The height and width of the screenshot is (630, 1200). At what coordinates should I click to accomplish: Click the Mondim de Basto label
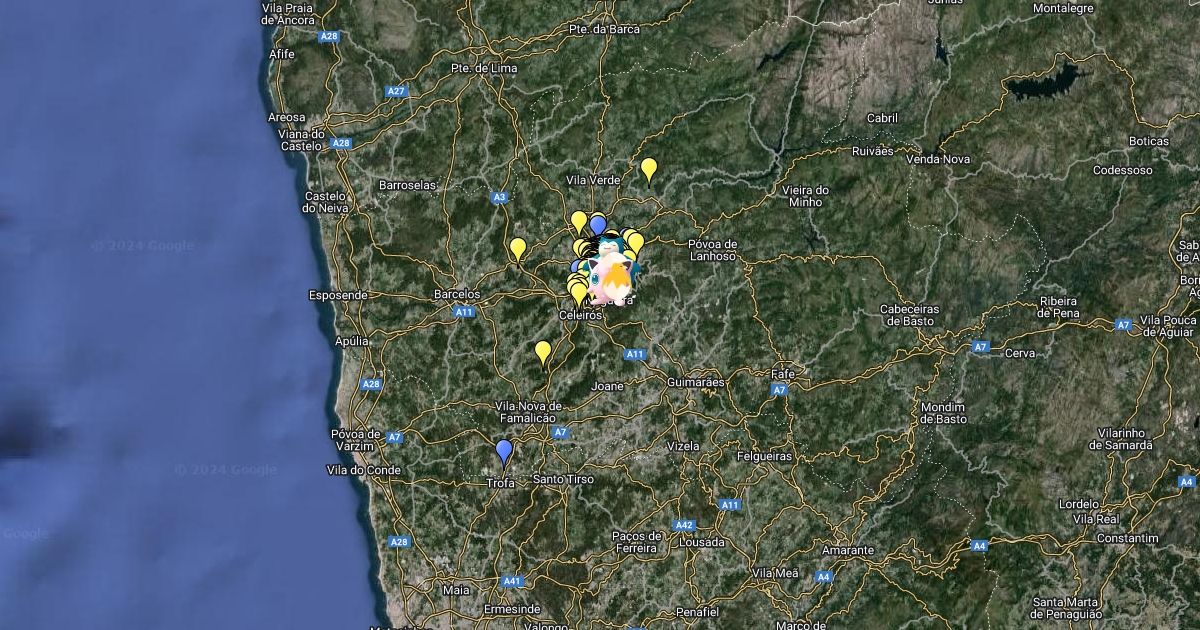(x=943, y=413)
